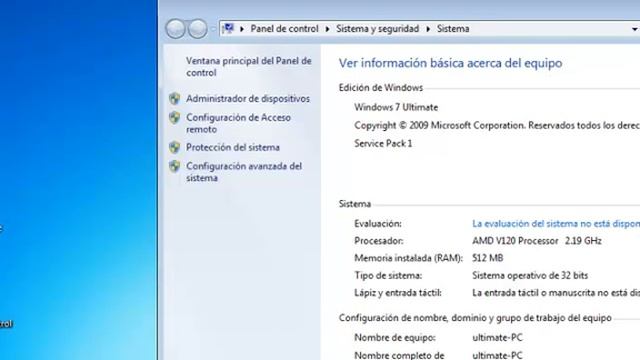Open the address bar history dropdown arrow
The image size is (640, 360).
[635, 29]
